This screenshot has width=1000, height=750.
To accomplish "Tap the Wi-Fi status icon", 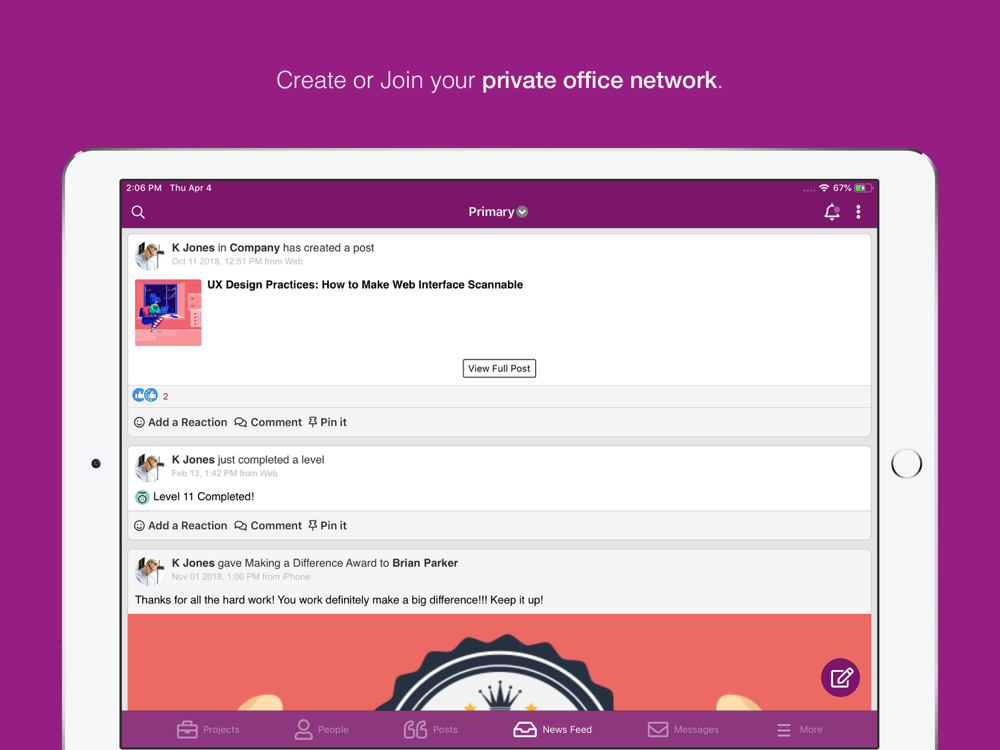I will click(824, 188).
